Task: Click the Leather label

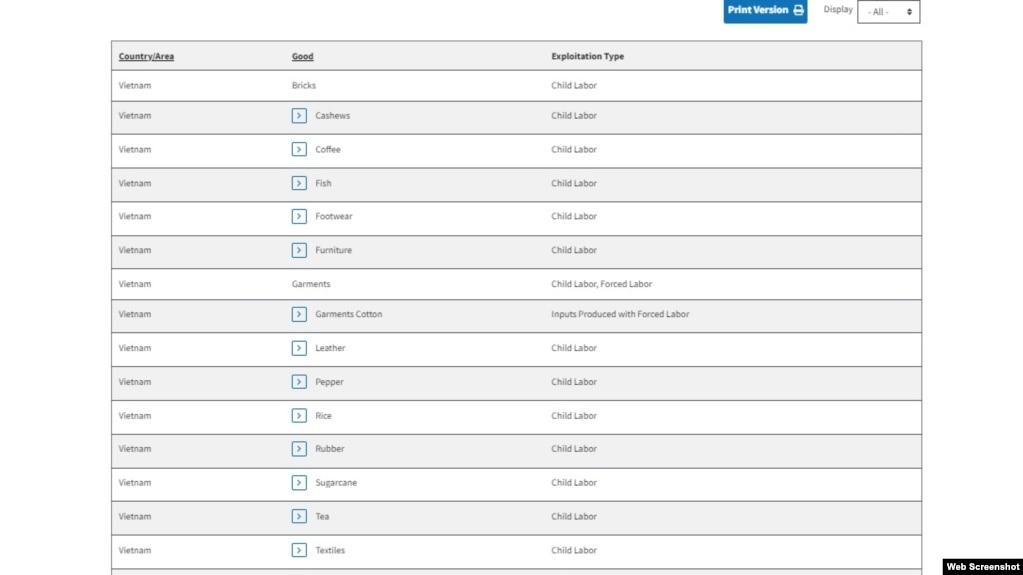Action: tap(330, 348)
